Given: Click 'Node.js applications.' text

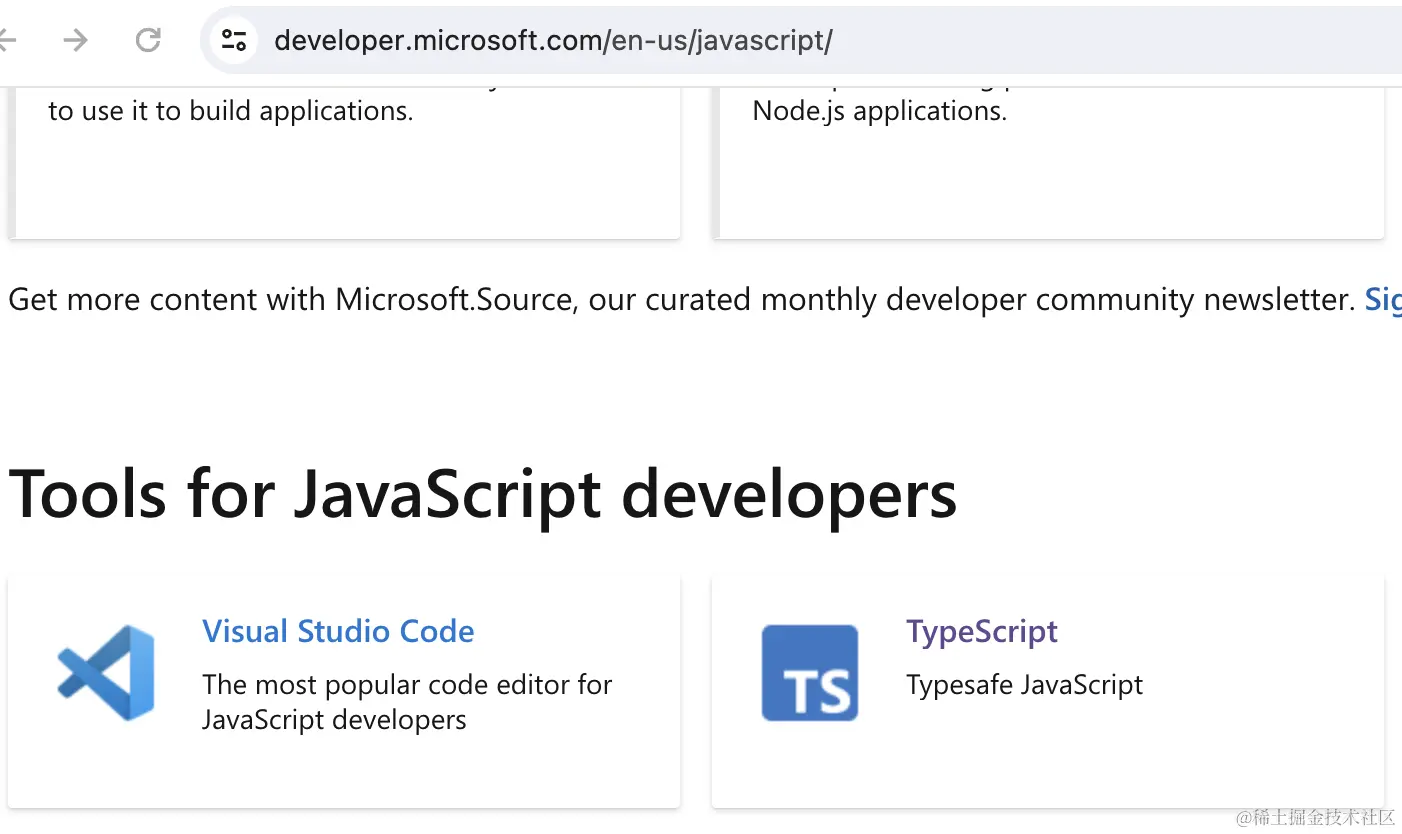Looking at the screenshot, I should click(880, 111).
